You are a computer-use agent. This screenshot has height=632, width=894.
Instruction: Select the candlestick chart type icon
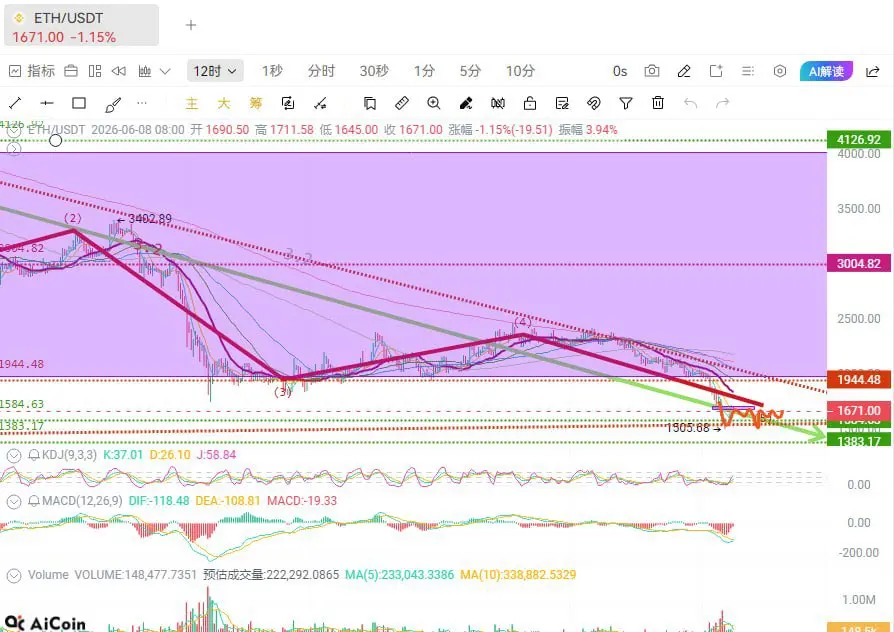coord(145,71)
